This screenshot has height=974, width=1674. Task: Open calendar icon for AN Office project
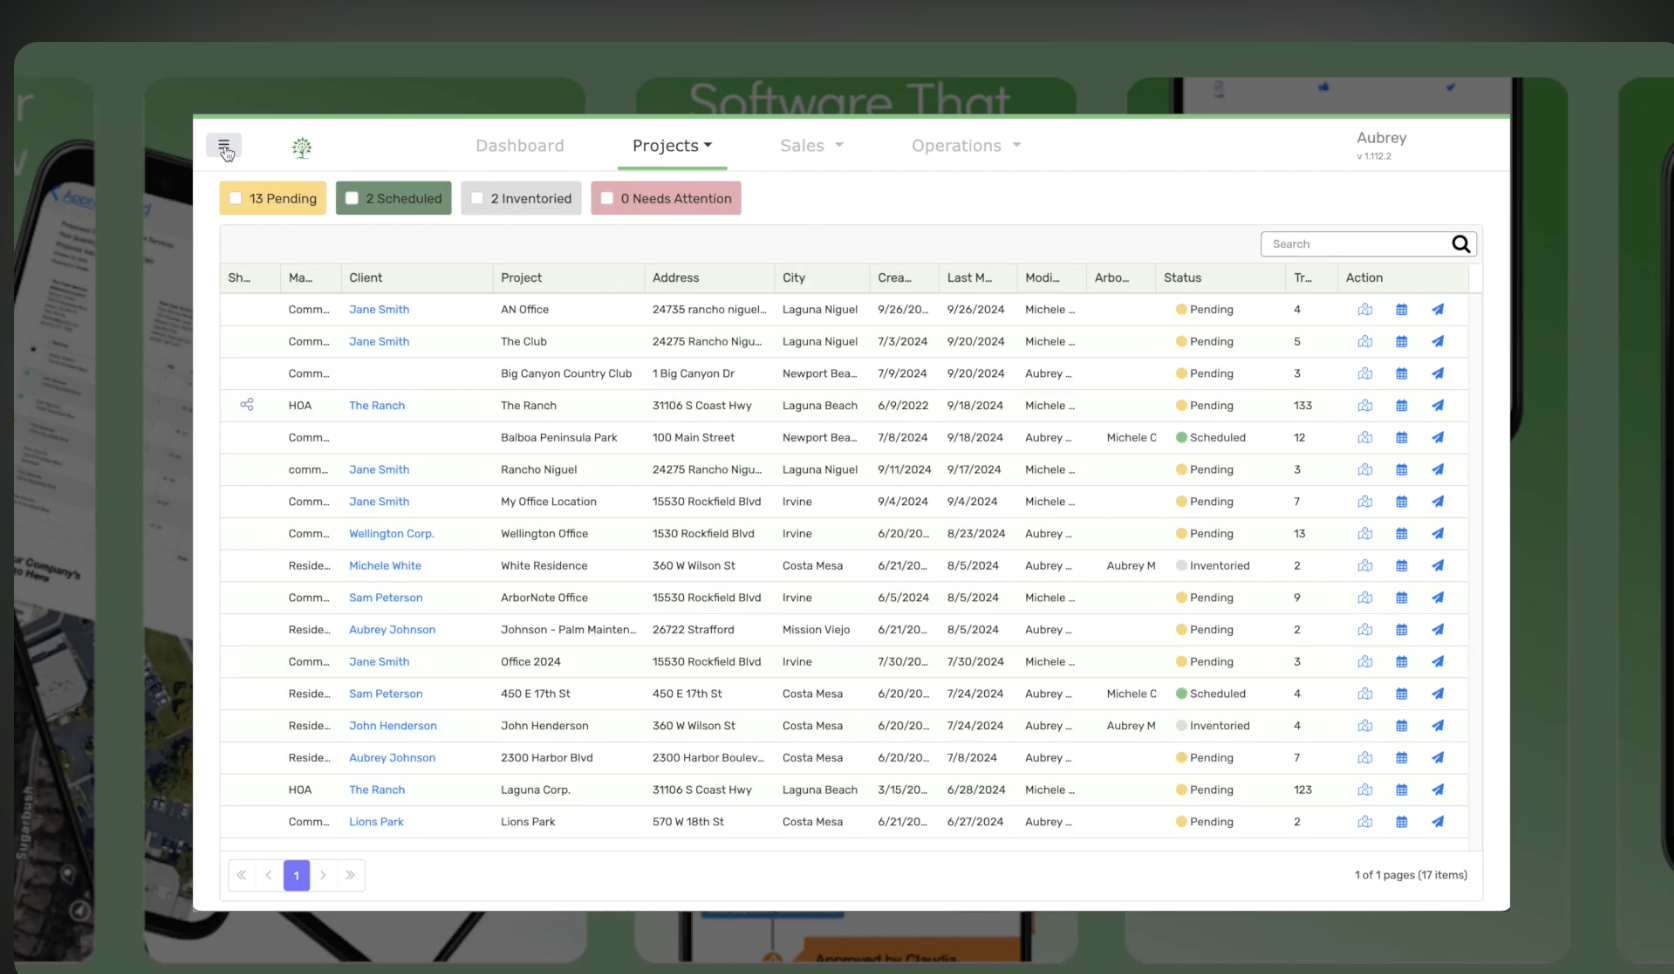(1402, 310)
